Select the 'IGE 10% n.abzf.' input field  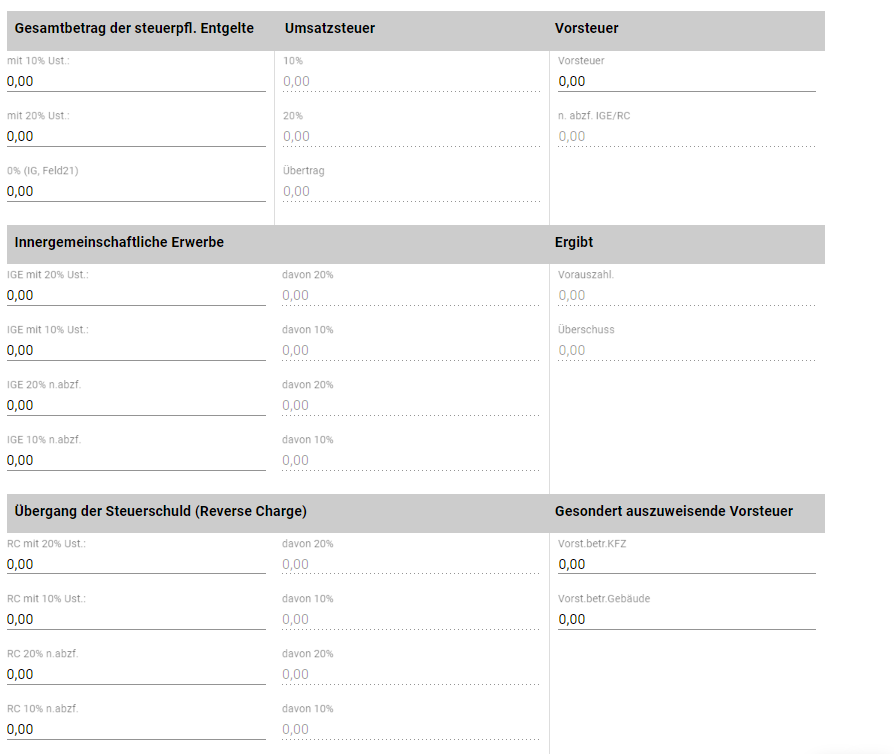(x=136, y=460)
